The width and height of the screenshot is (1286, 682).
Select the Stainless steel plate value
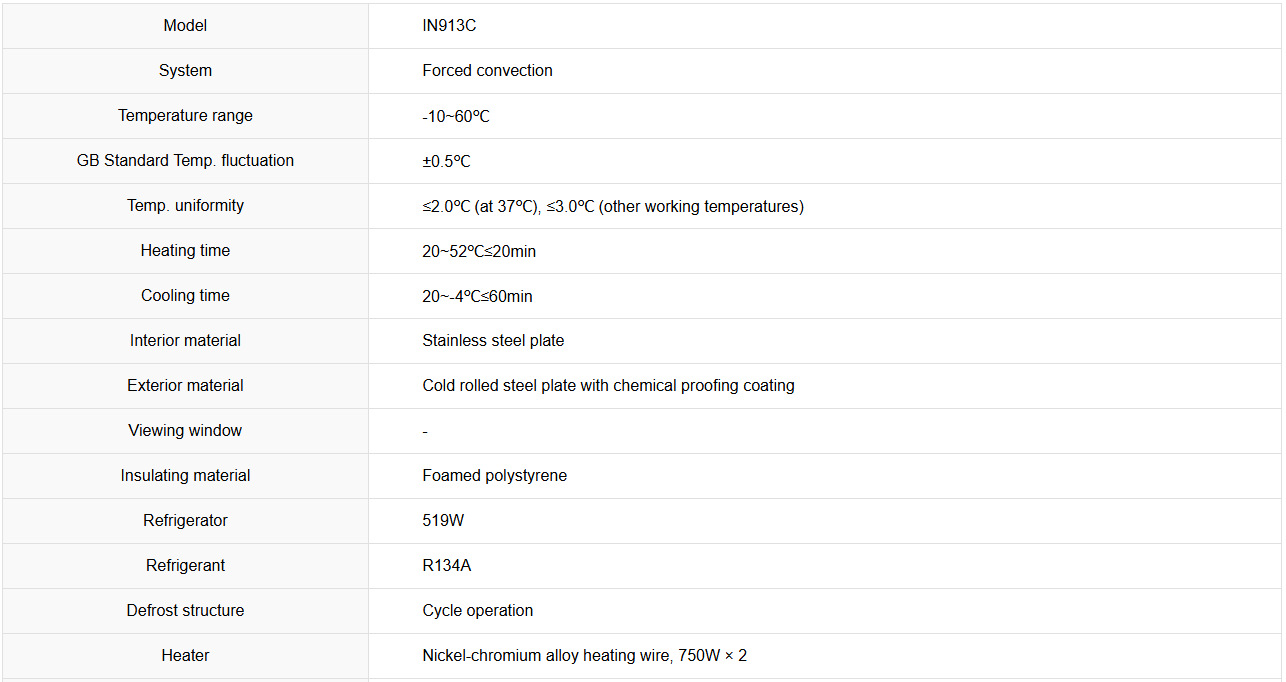[x=493, y=341]
